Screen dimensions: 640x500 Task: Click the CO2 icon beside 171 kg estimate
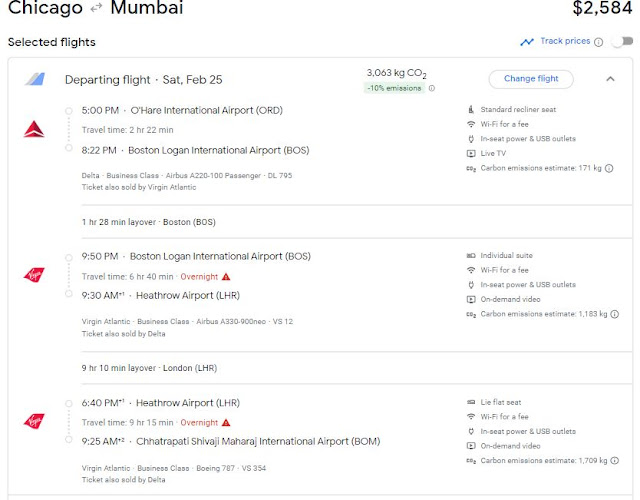coord(471,169)
